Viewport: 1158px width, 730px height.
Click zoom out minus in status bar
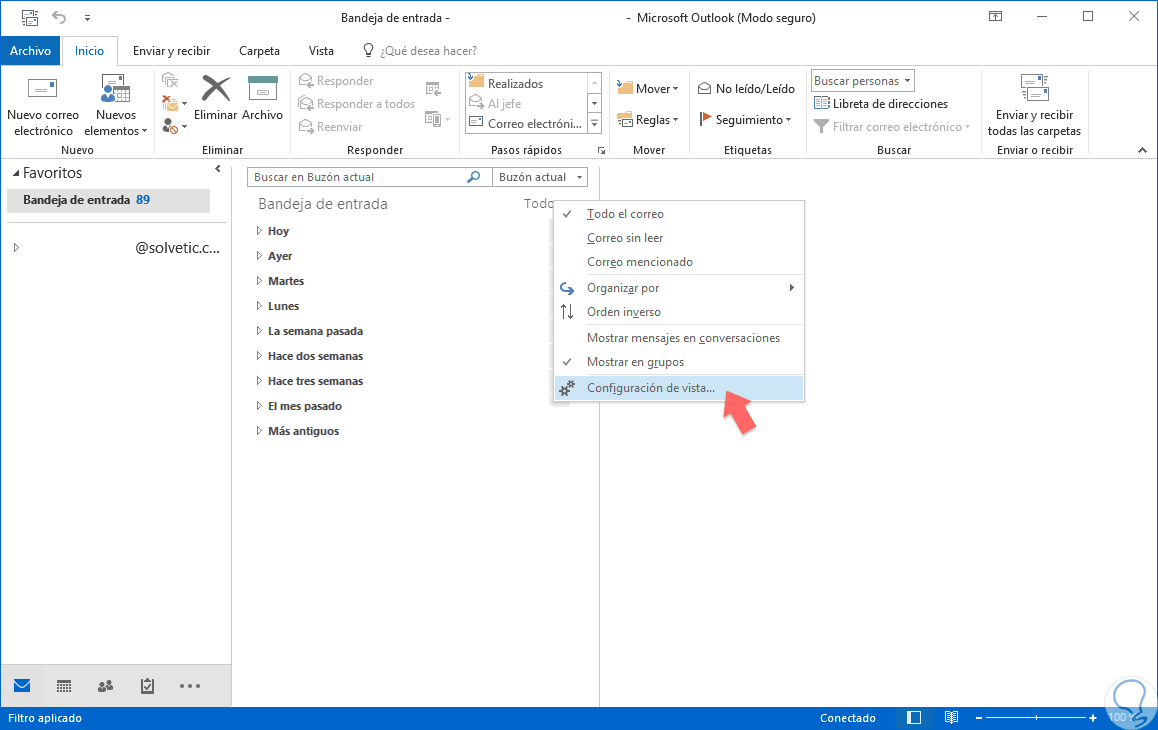tap(979, 718)
